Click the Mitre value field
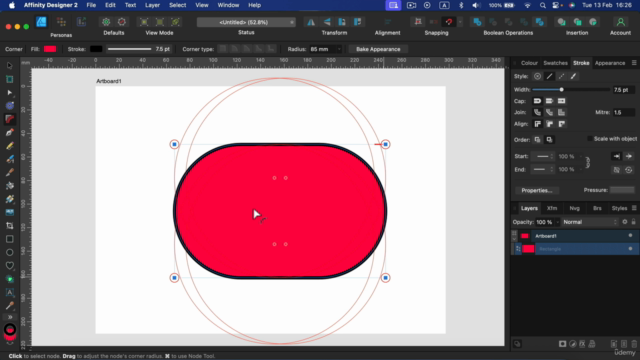The height and width of the screenshot is (360, 640). coord(624,112)
